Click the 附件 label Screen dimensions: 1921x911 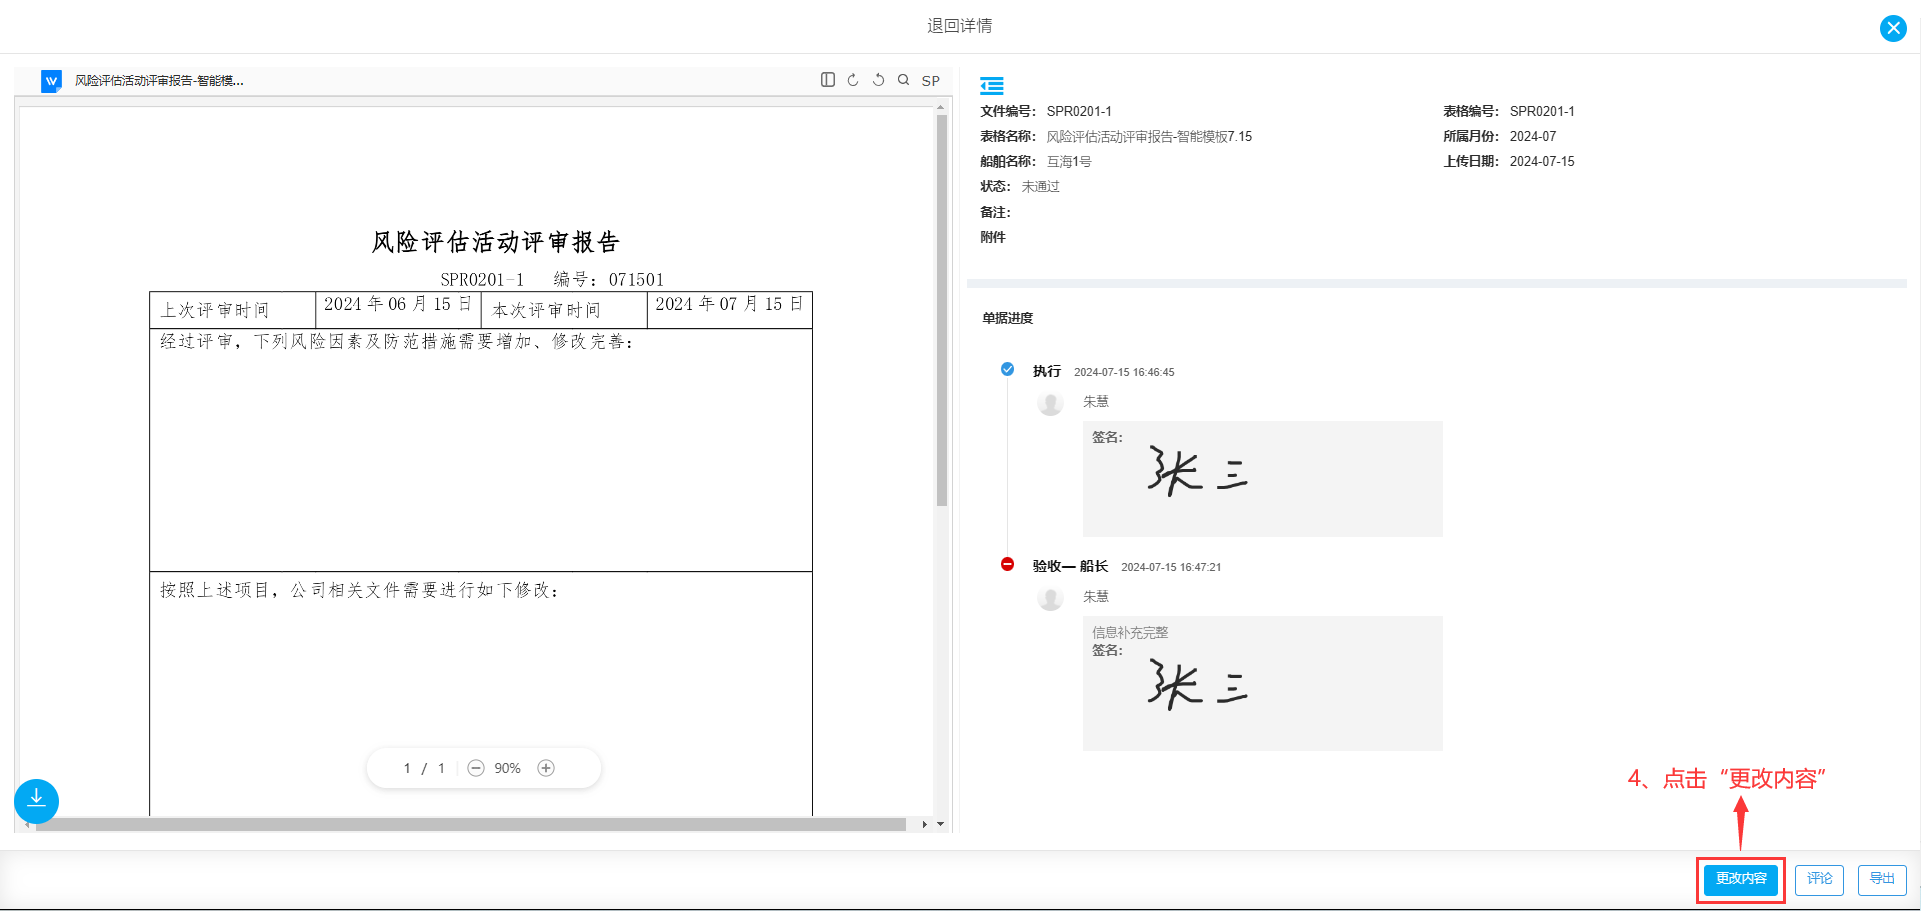[993, 237]
